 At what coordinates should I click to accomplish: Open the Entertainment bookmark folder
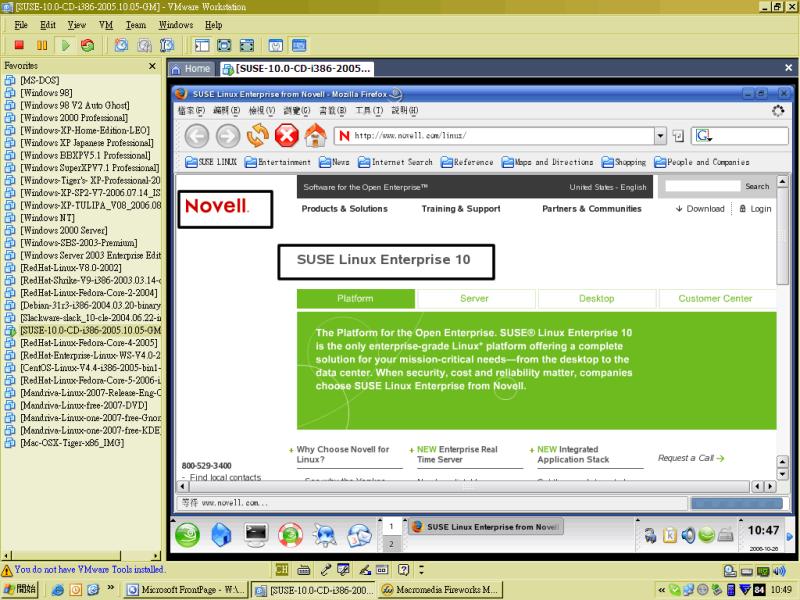click(x=278, y=162)
